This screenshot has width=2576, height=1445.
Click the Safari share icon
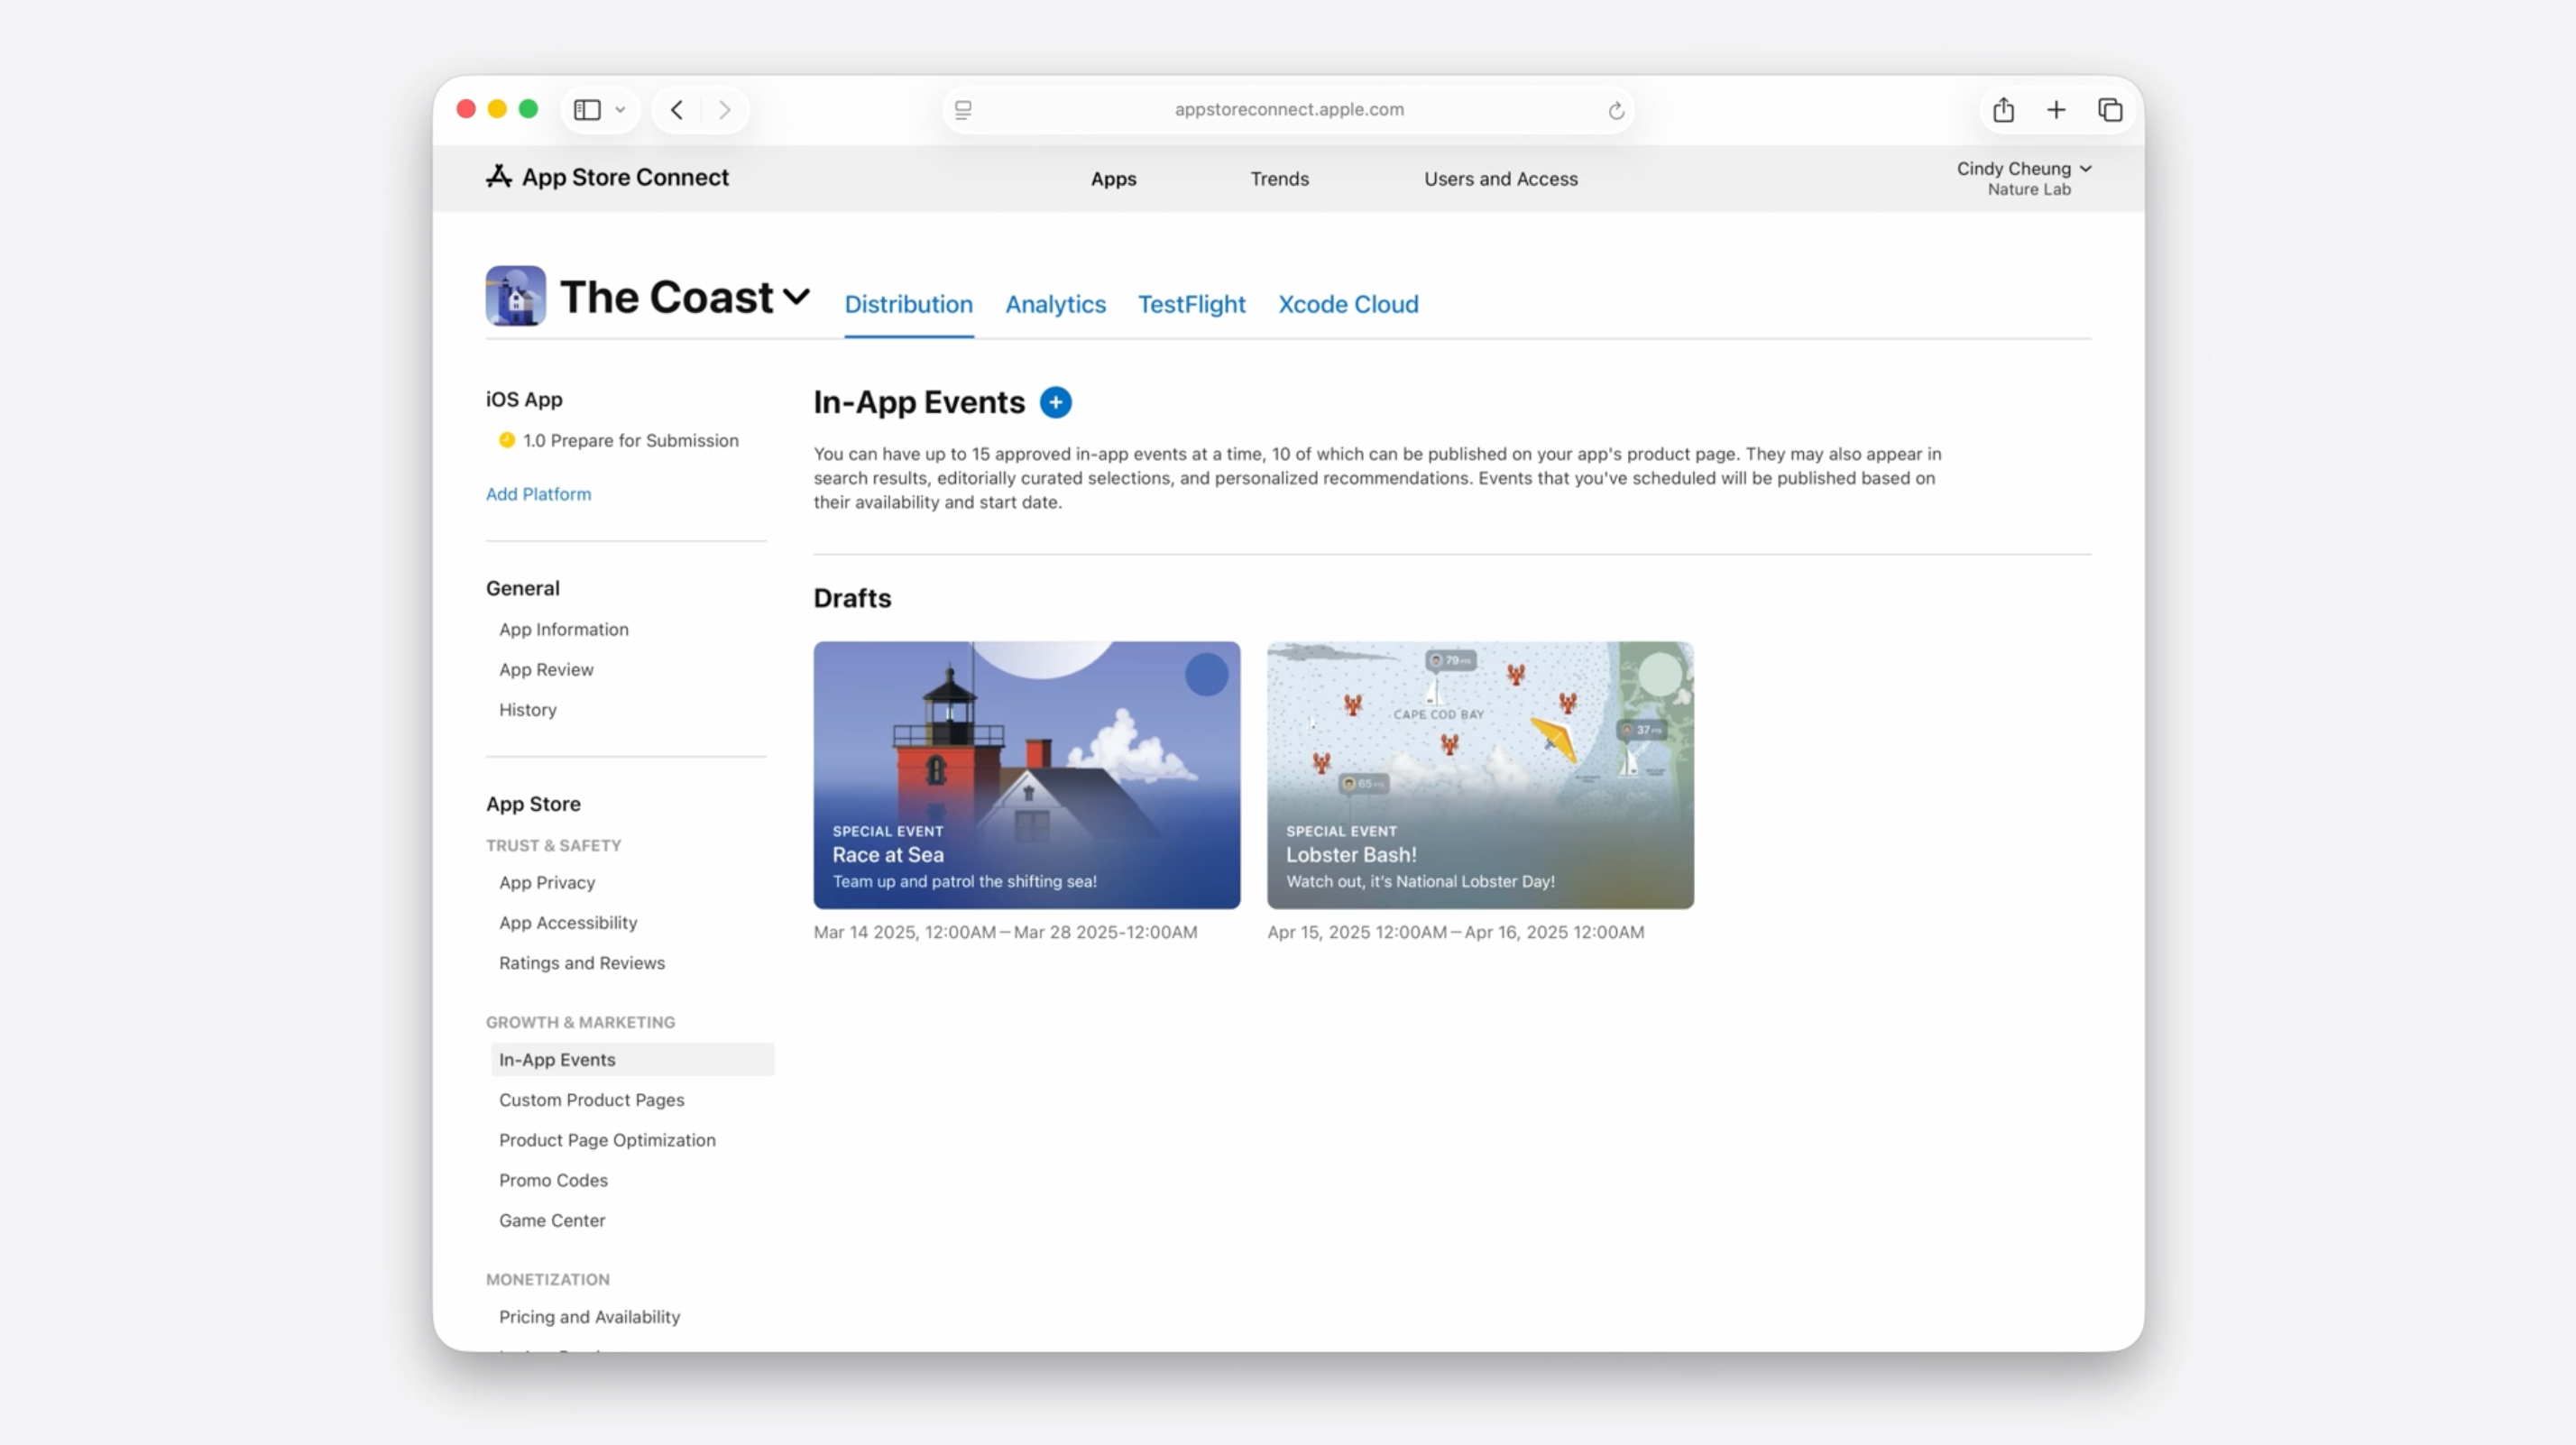tap(2003, 110)
